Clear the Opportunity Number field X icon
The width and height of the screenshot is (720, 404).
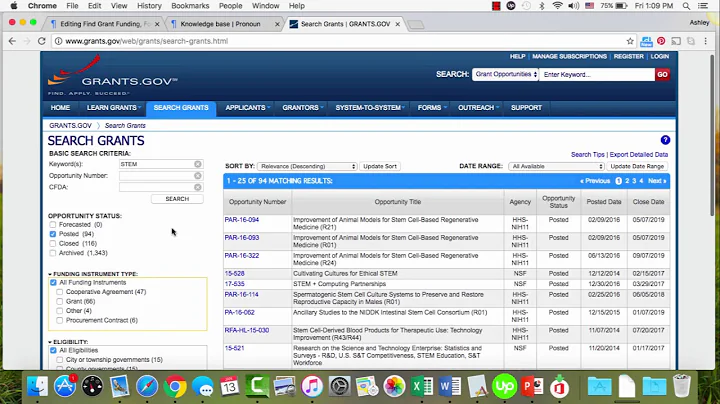pyautogui.click(x=197, y=176)
